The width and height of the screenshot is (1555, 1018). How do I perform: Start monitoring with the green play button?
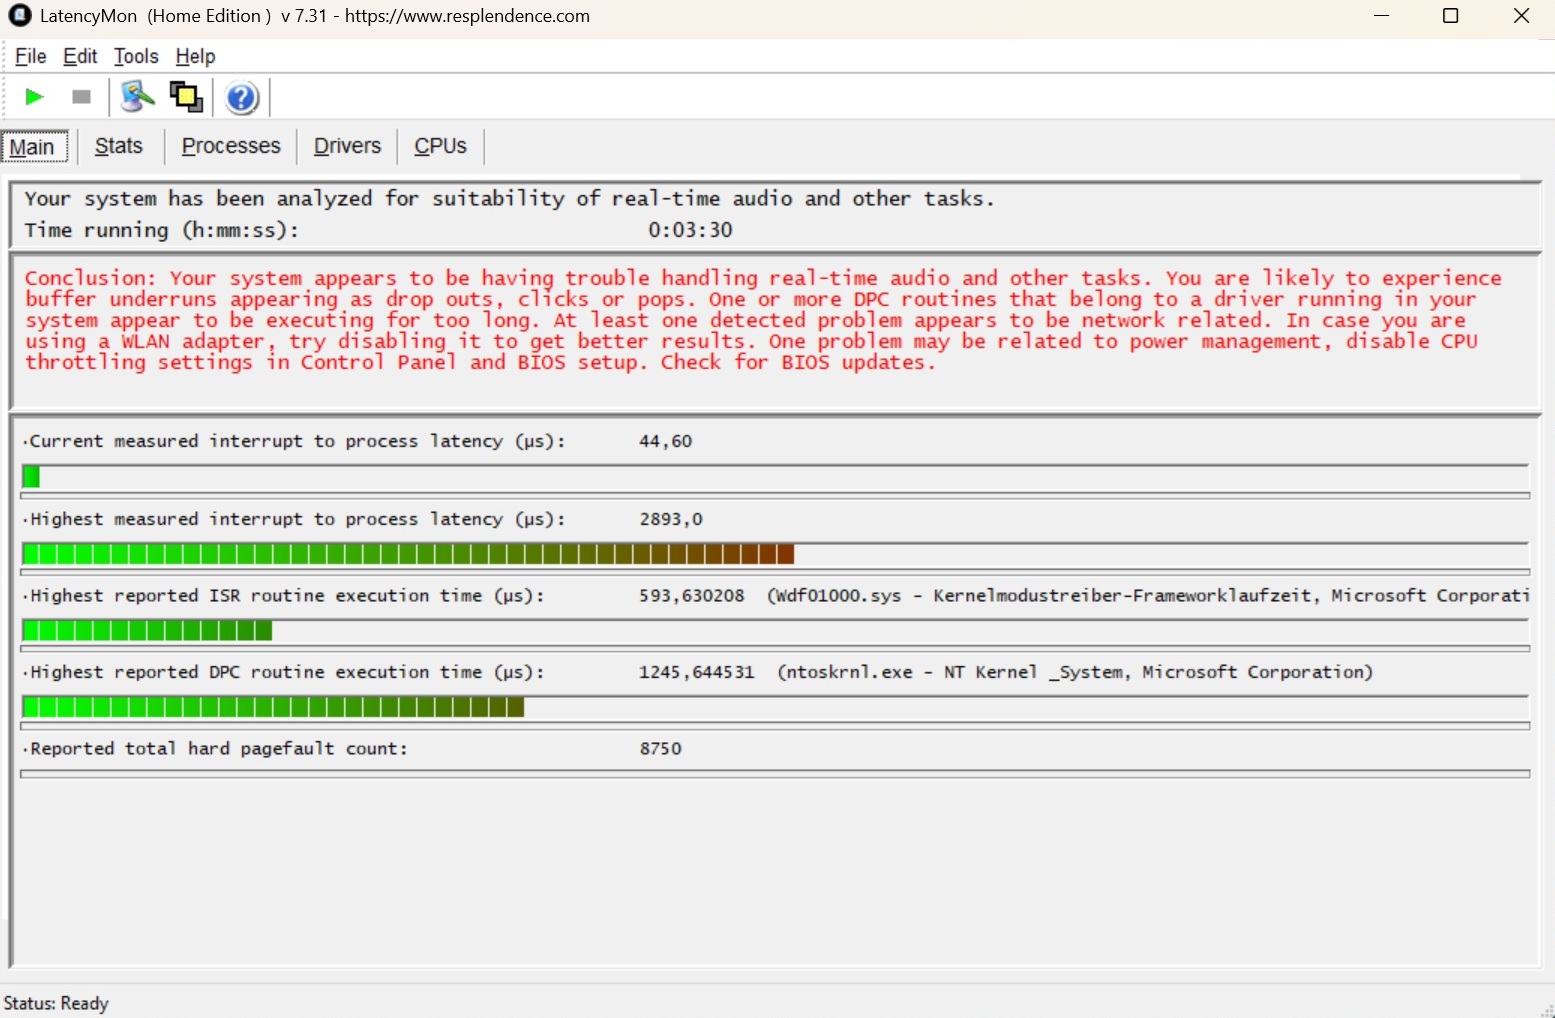(34, 97)
